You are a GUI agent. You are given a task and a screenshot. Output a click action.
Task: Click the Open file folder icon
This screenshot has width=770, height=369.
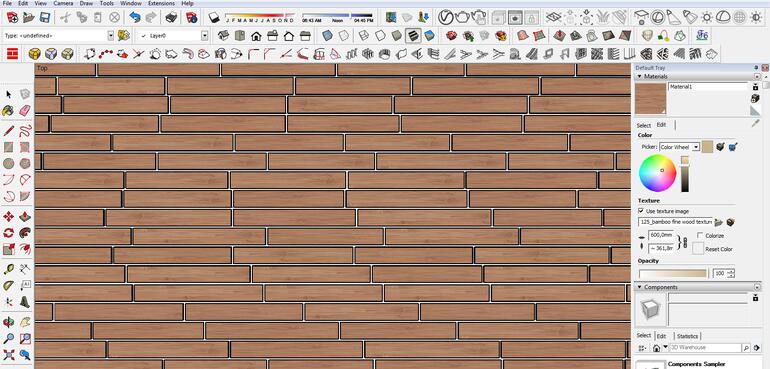[28, 18]
